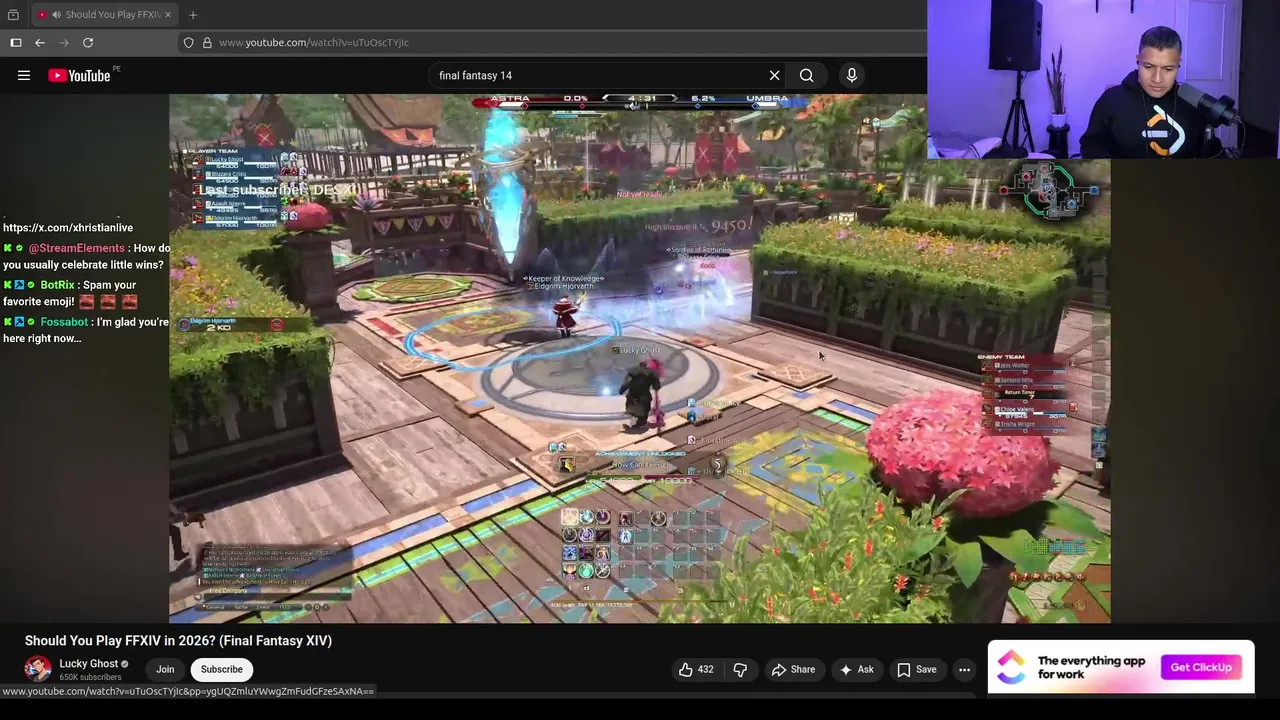This screenshot has width=1280, height=720.
Task: Close the Should You Play FFXIV tab
Action: (x=168, y=14)
